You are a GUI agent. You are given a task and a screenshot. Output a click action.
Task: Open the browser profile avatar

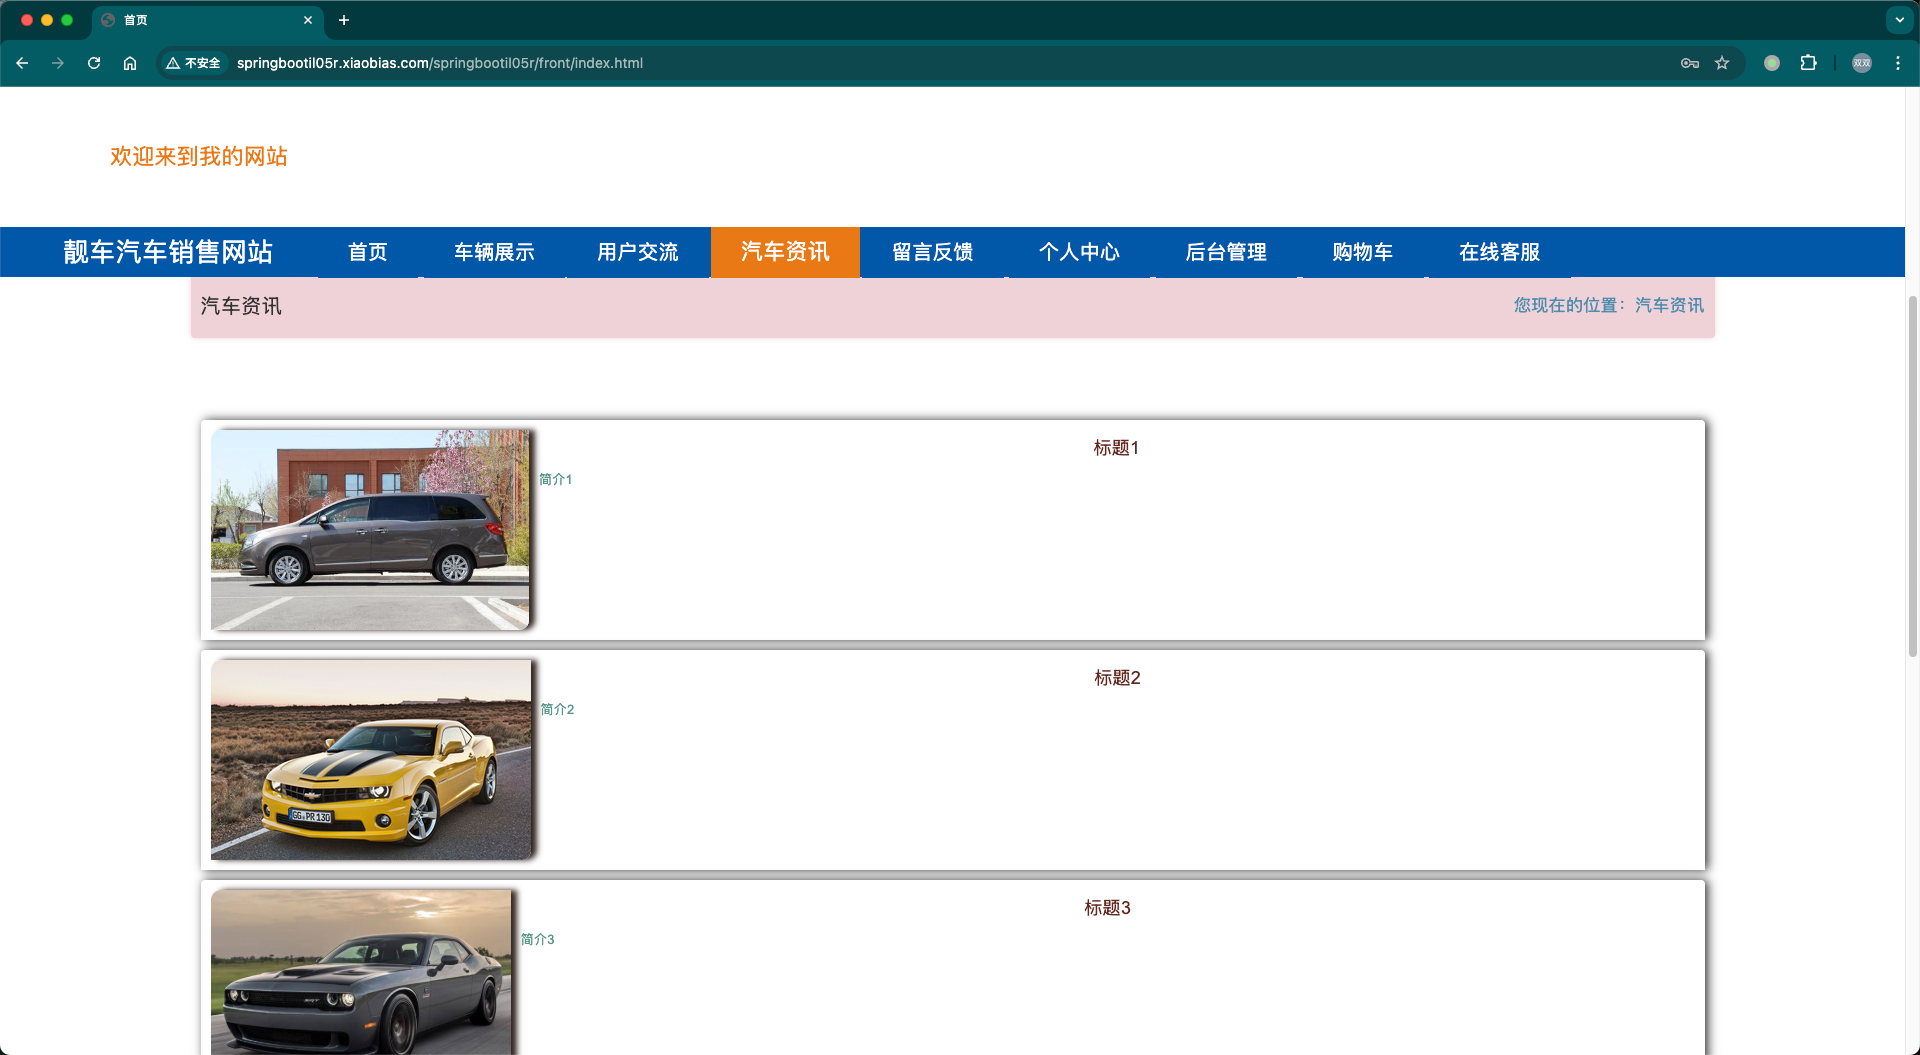click(x=1862, y=63)
